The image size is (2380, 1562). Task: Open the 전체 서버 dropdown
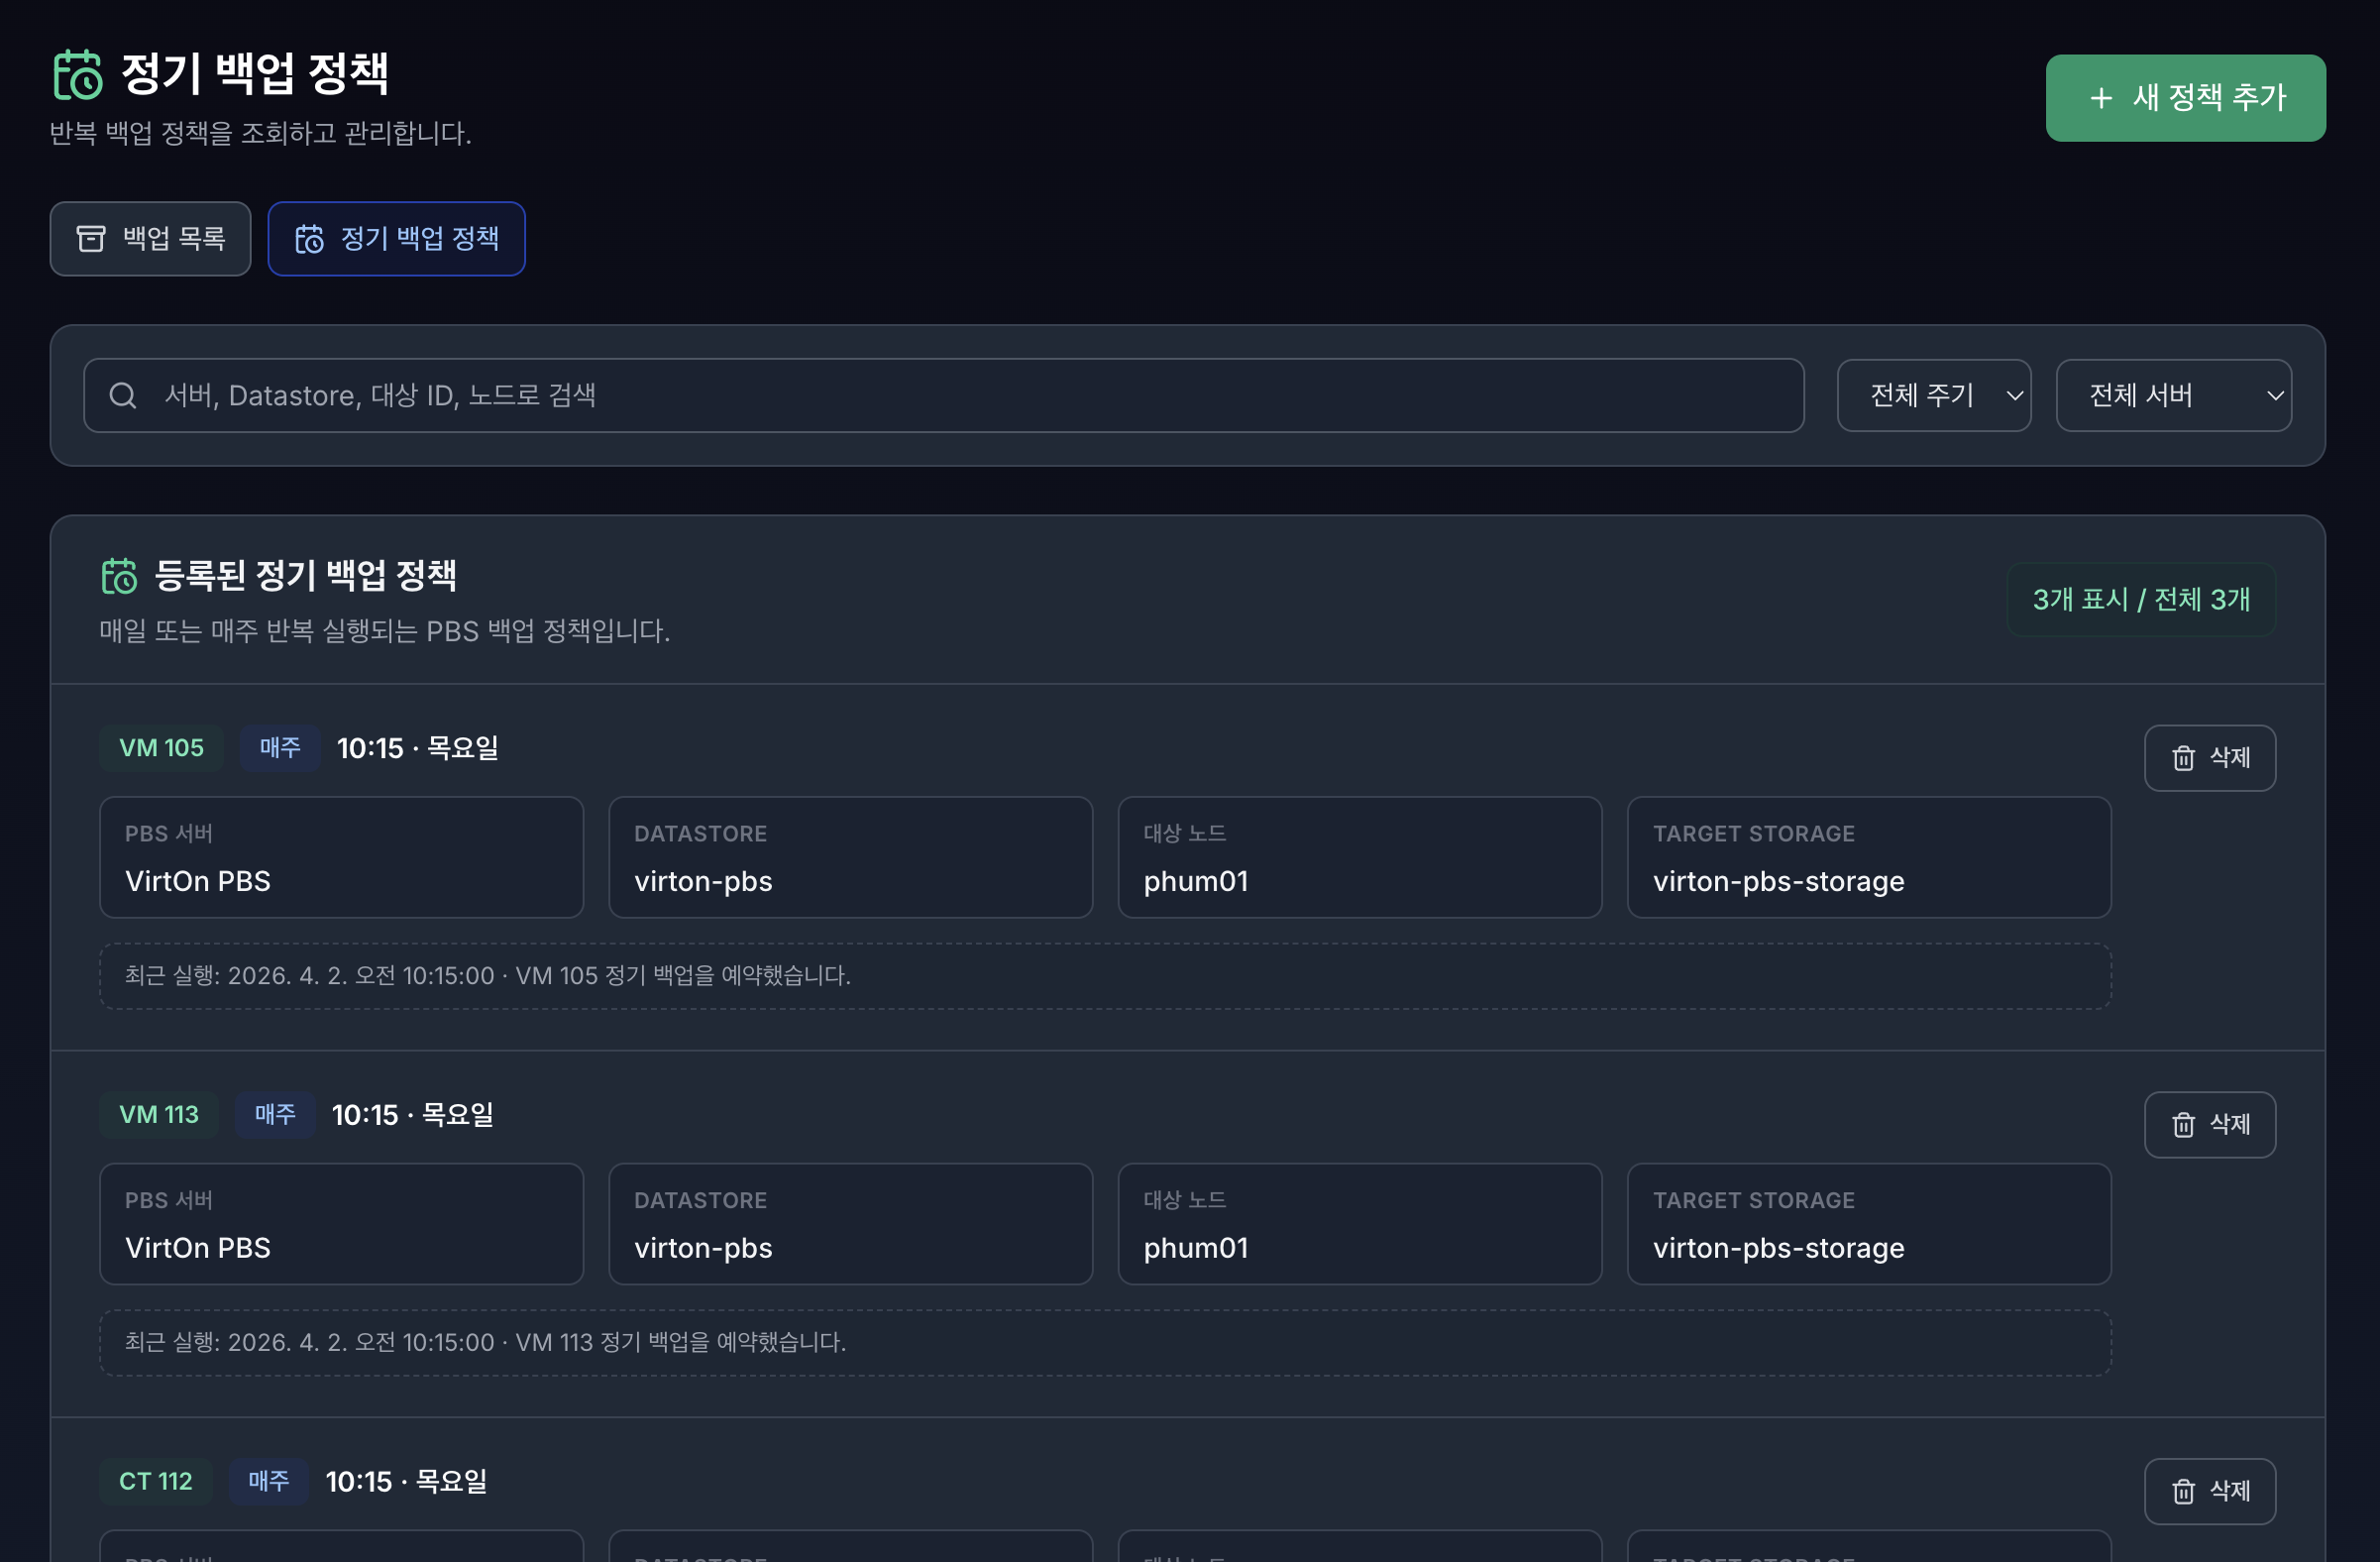click(x=2173, y=395)
